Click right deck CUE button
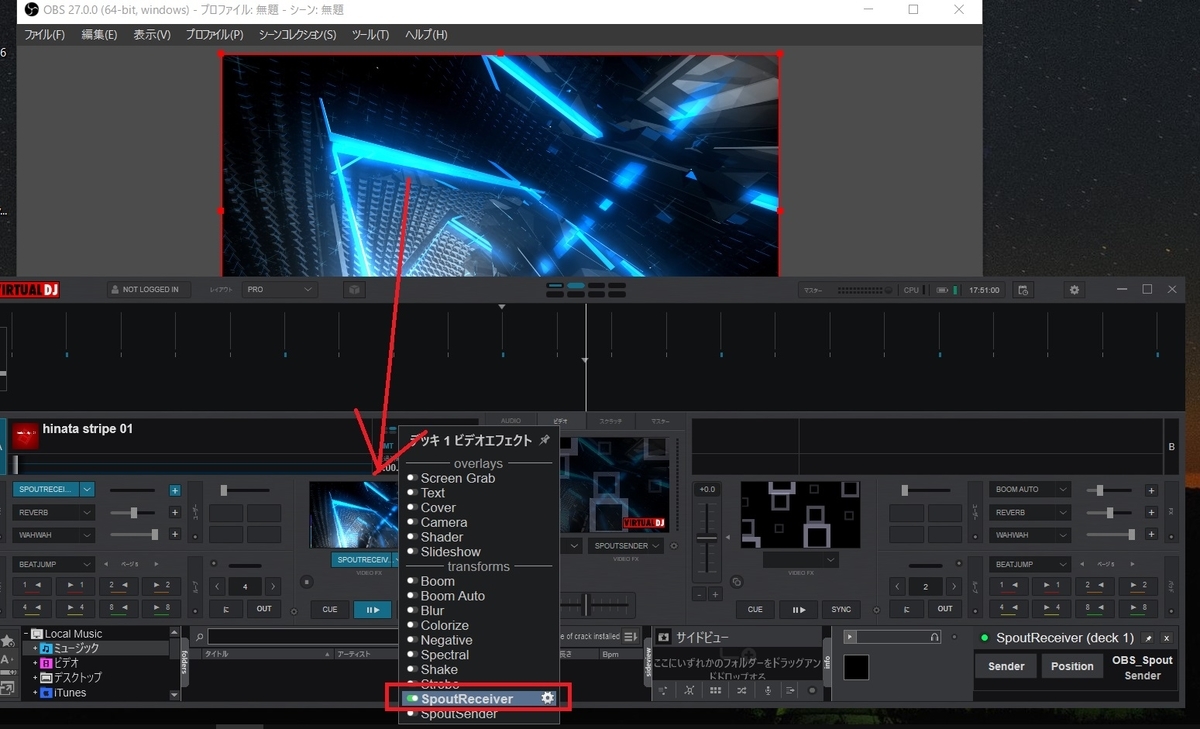Viewport: 1200px width, 729px height. click(755, 609)
